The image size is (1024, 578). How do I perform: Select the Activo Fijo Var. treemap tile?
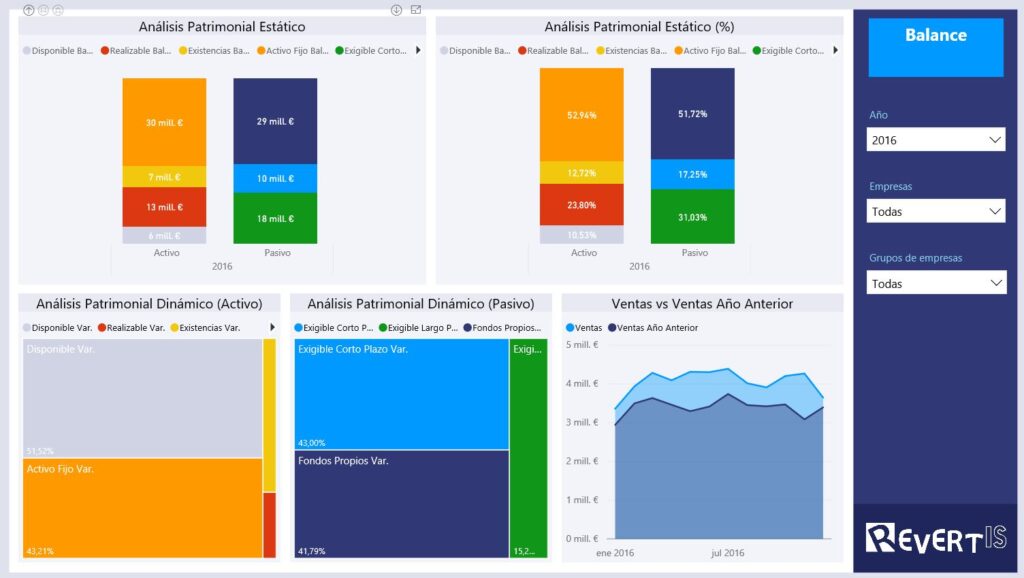(142, 508)
